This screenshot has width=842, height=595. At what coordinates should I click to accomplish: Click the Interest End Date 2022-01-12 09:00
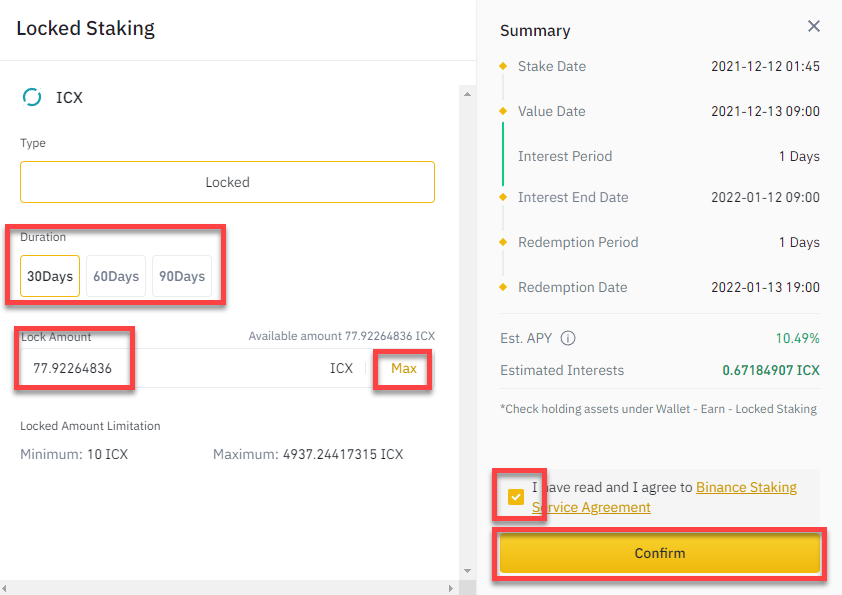tap(766, 198)
